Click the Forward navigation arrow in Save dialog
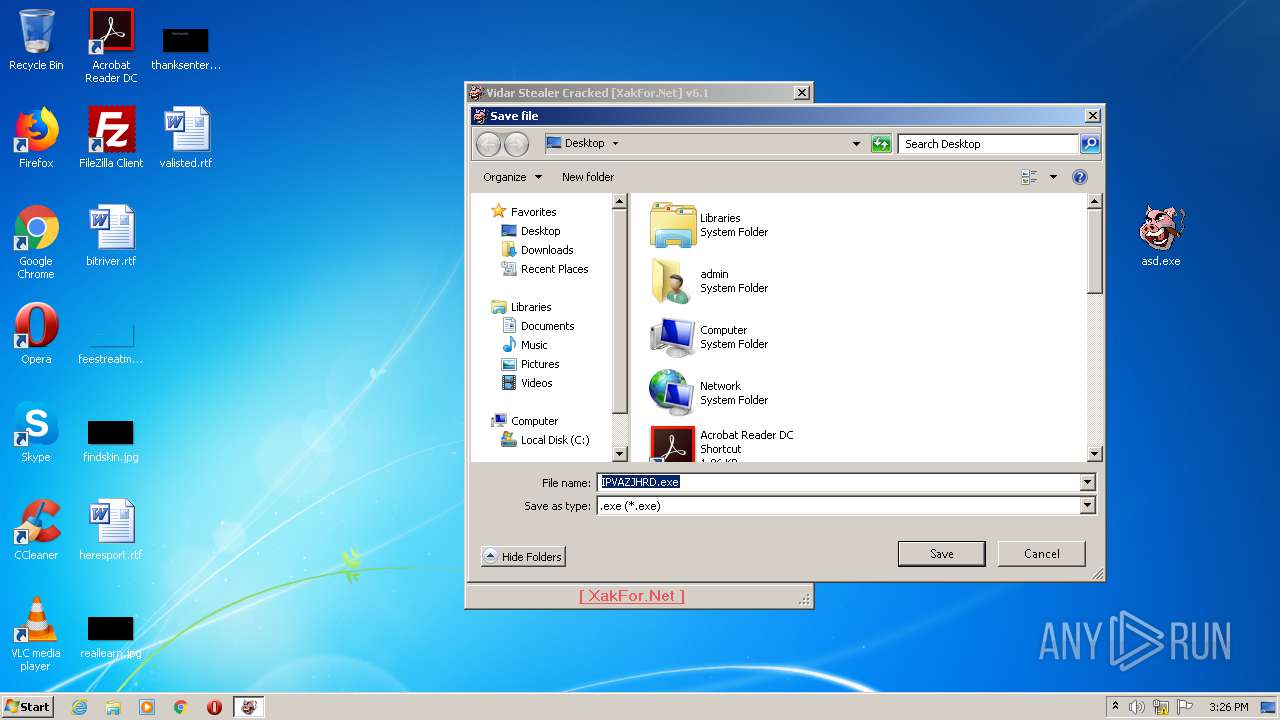1280x720 pixels. [x=516, y=144]
